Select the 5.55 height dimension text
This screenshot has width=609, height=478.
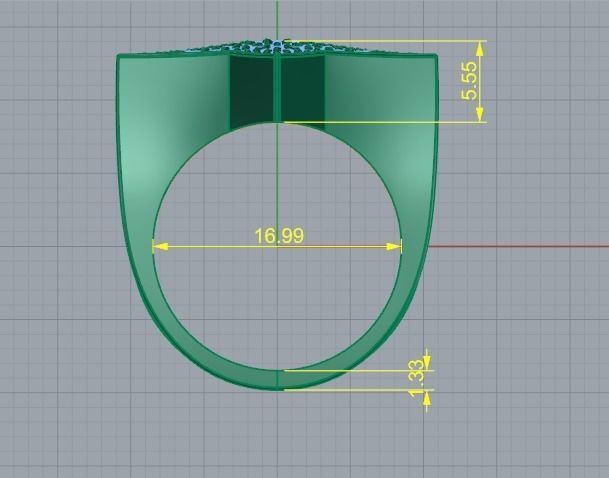coord(469,81)
